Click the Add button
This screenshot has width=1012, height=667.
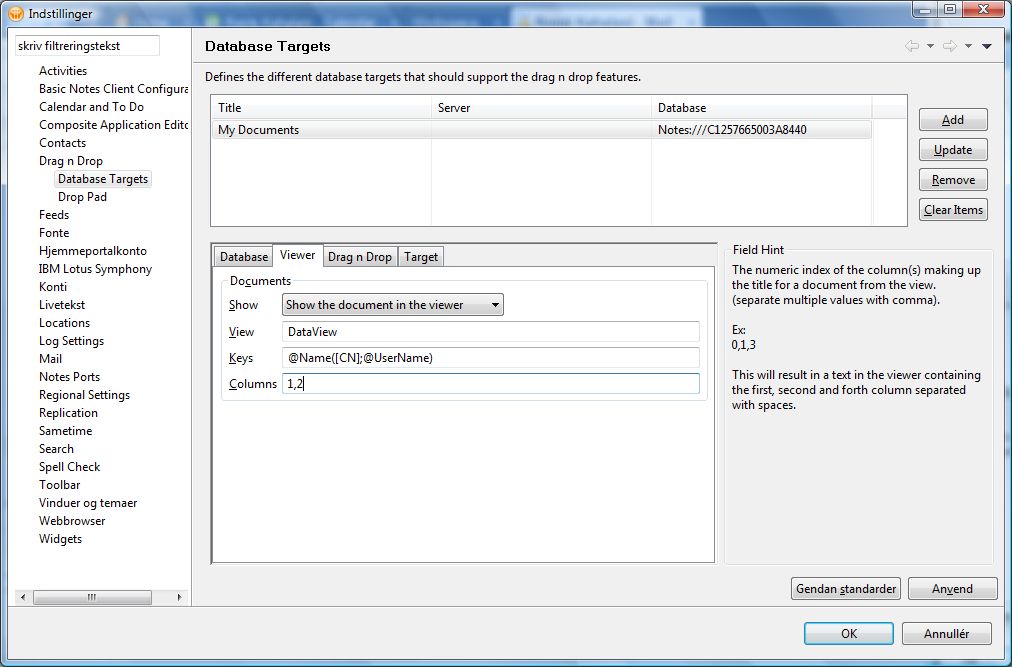coord(953,119)
